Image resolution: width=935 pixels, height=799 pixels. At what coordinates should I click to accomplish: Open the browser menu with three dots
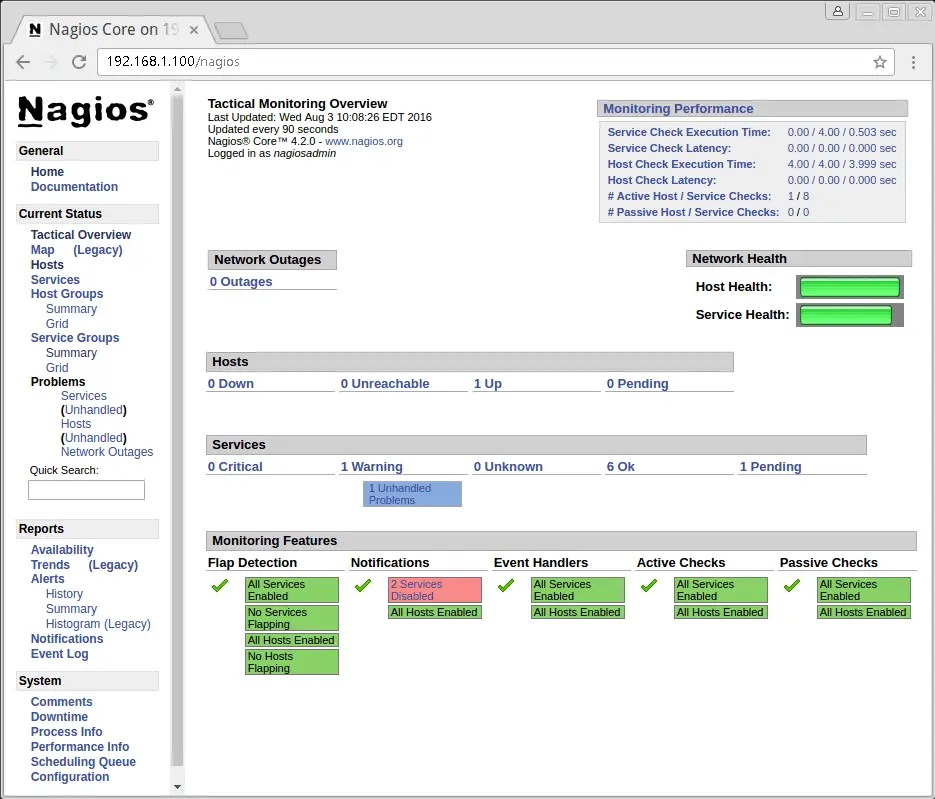913,62
